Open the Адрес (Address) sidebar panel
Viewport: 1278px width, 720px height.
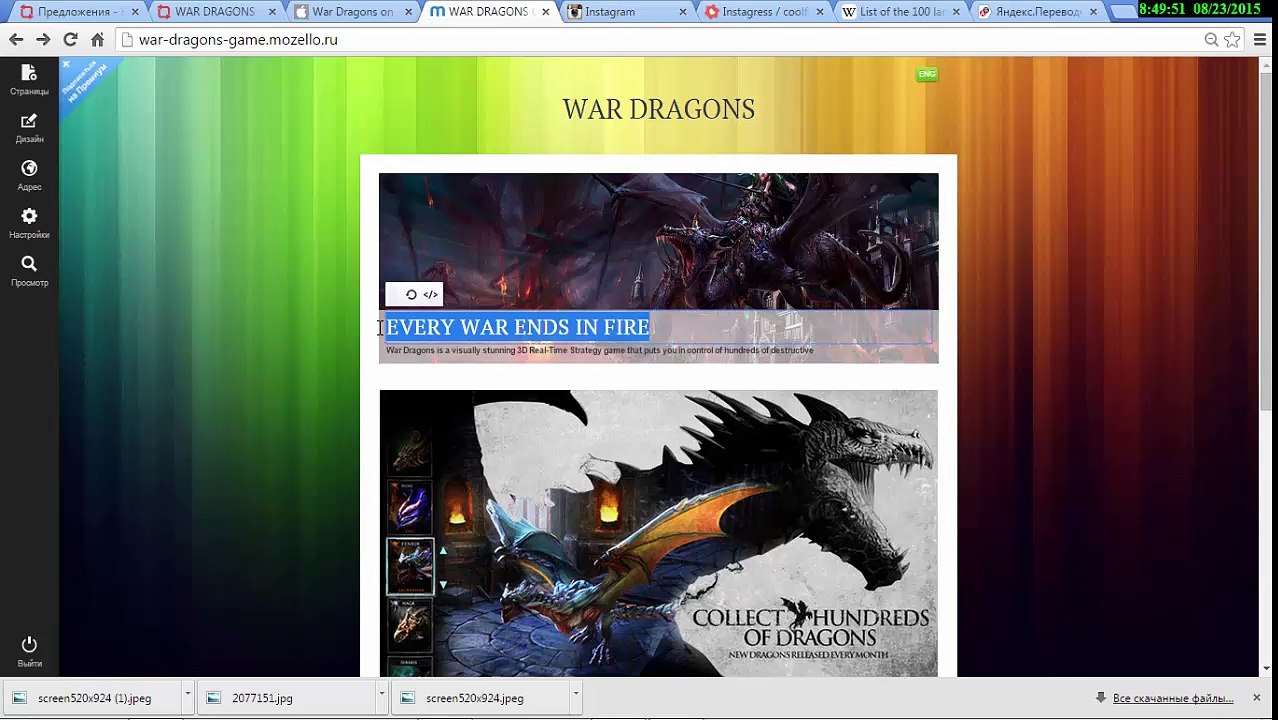coord(29,176)
